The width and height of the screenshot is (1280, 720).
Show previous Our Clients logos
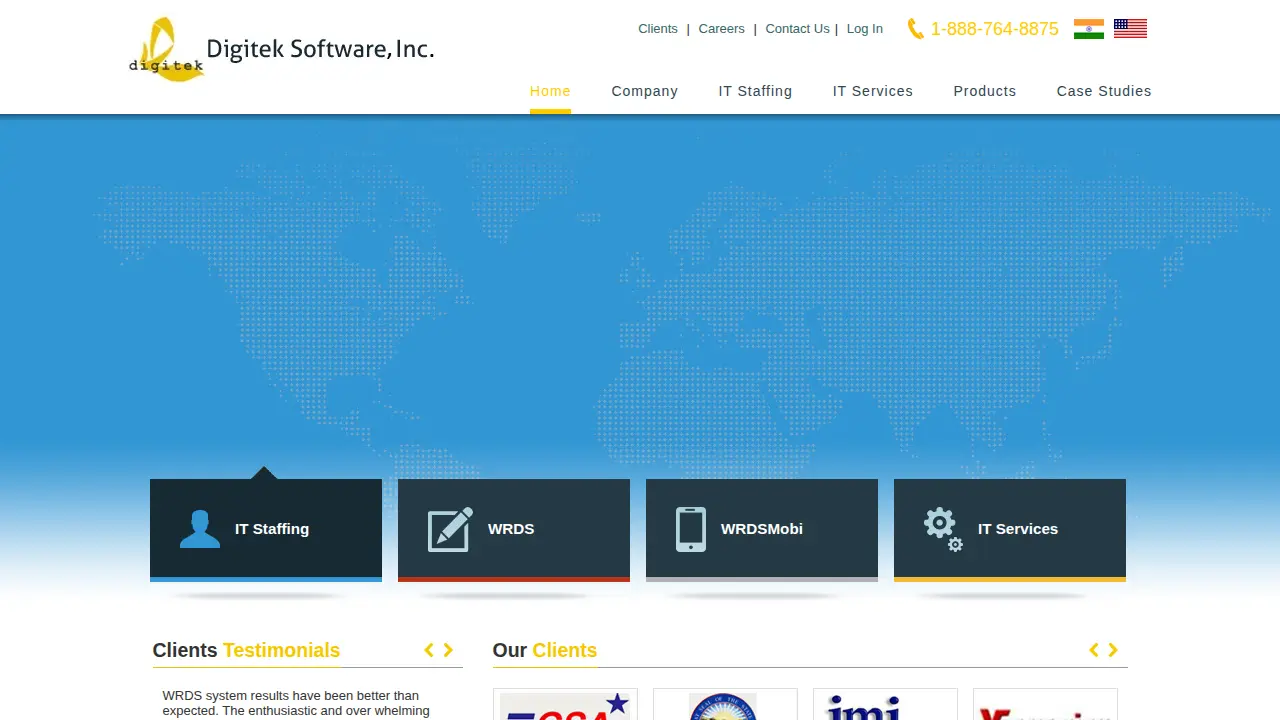click(x=1094, y=650)
